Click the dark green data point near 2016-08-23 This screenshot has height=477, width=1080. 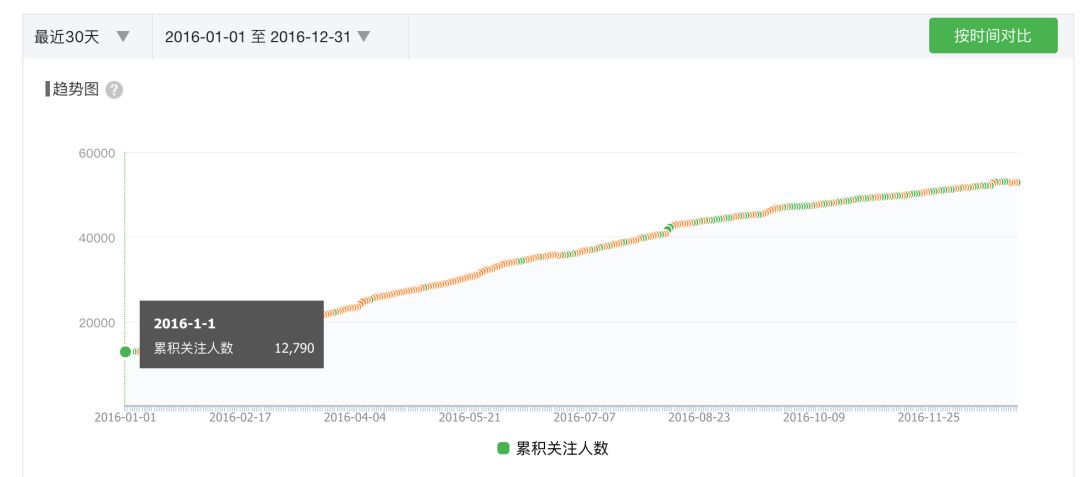point(668,228)
